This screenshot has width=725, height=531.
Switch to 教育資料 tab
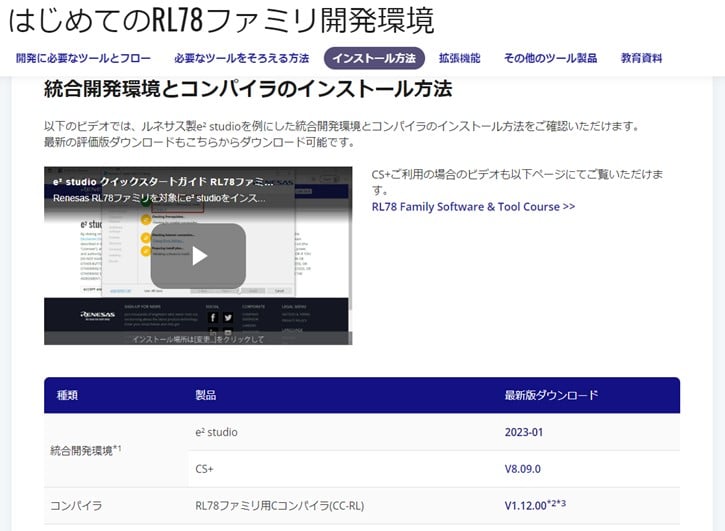pyautogui.click(x=642, y=58)
